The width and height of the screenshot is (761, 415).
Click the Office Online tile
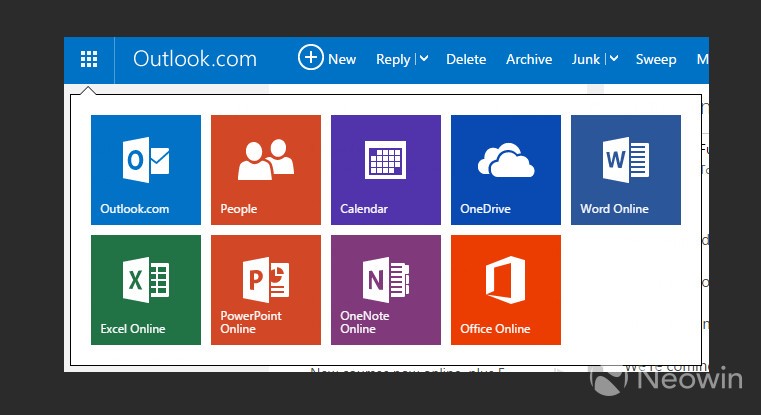(x=506, y=290)
